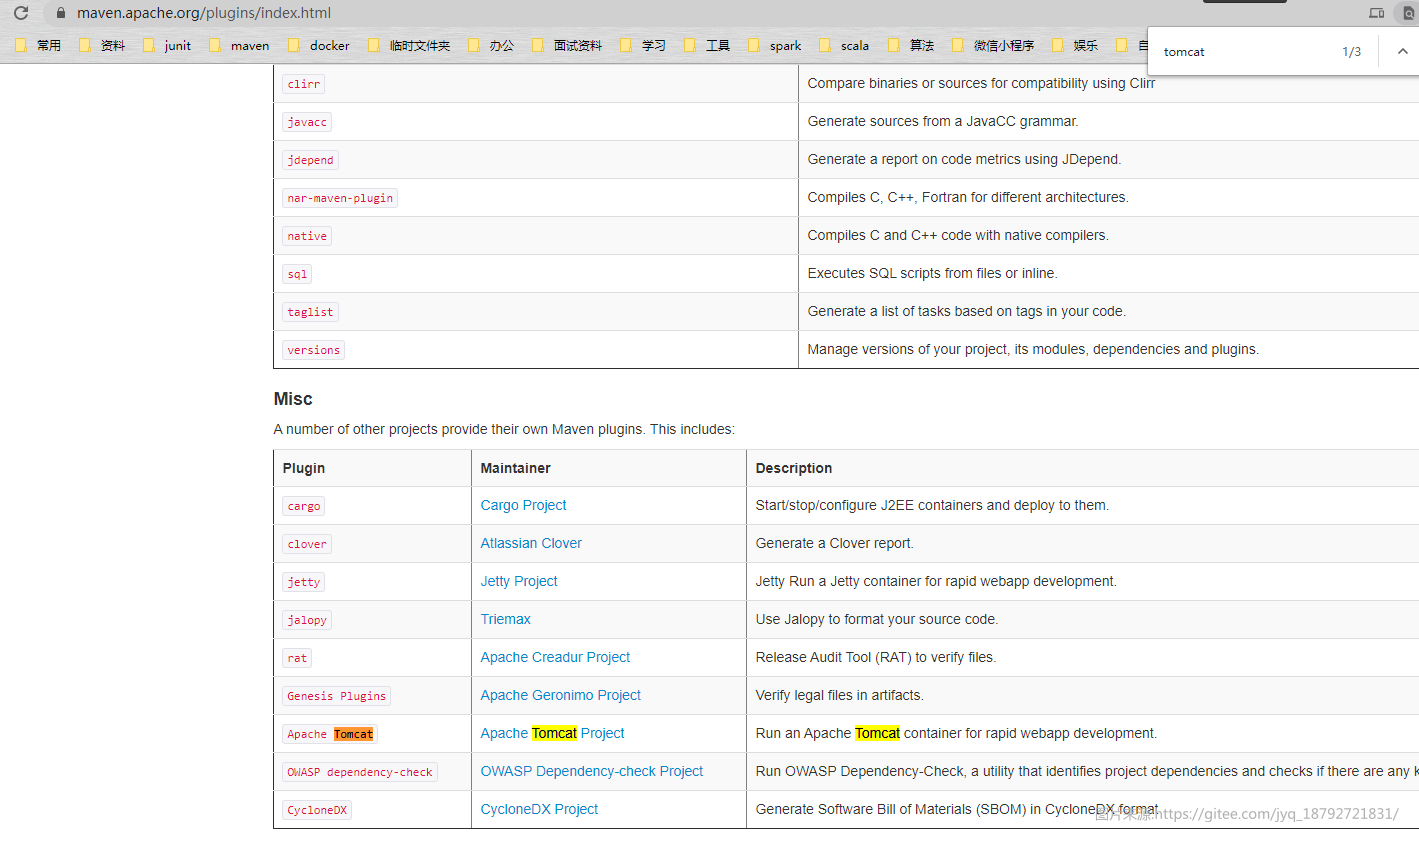Open the 微信小程序 bookmark folder

994,45
